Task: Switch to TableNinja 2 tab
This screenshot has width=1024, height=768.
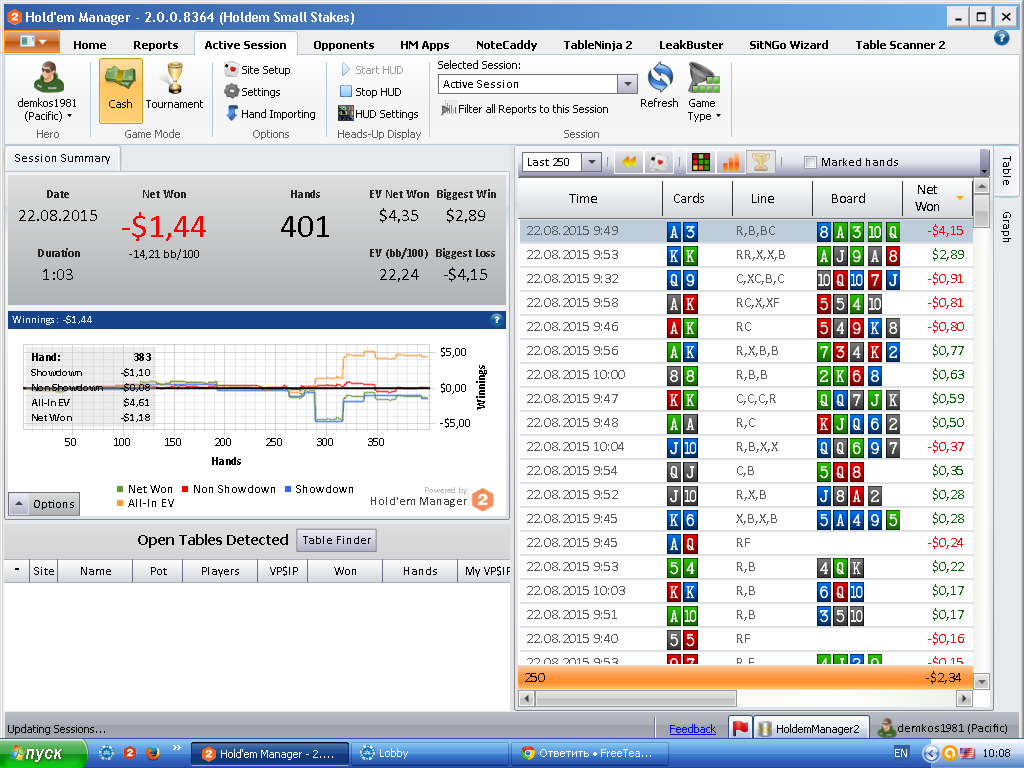Action: (598, 45)
